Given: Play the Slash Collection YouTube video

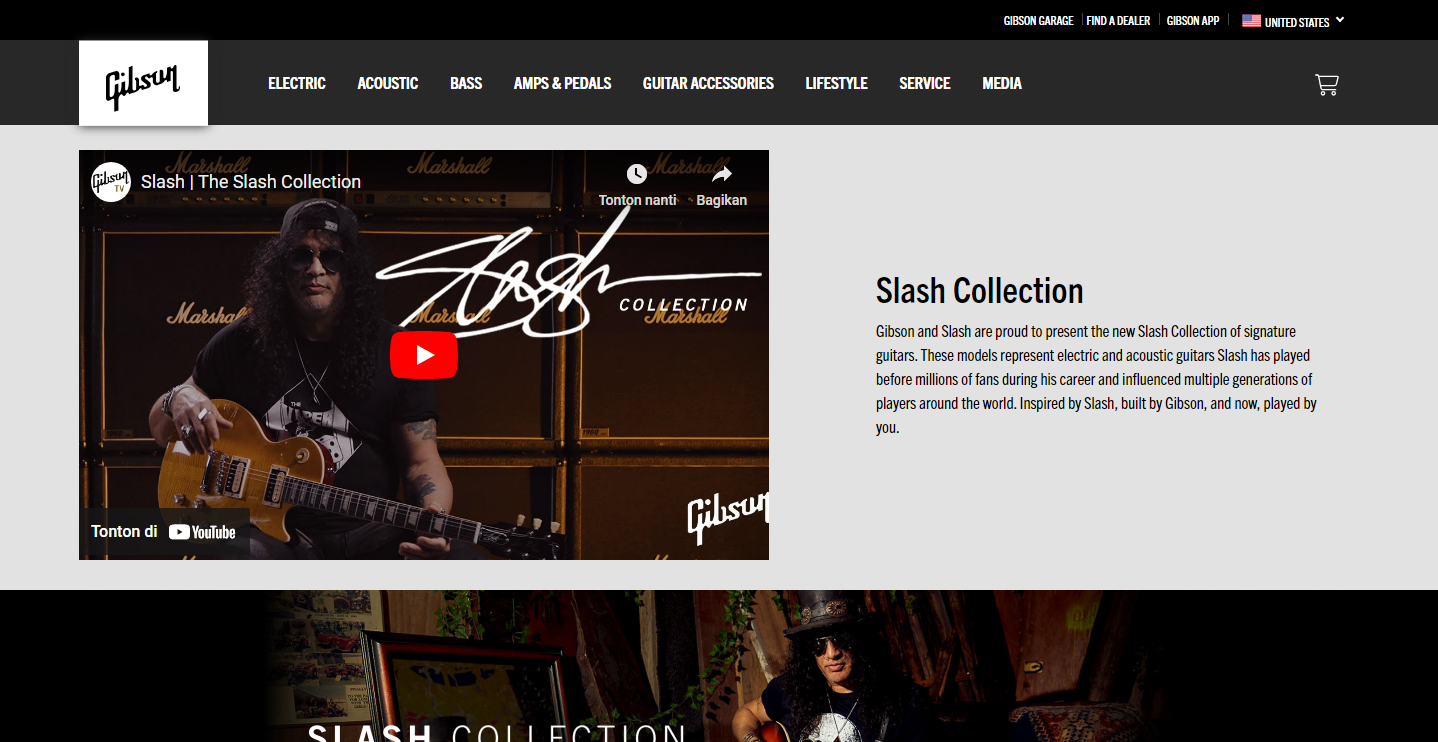Looking at the screenshot, I should click(x=424, y=355).
